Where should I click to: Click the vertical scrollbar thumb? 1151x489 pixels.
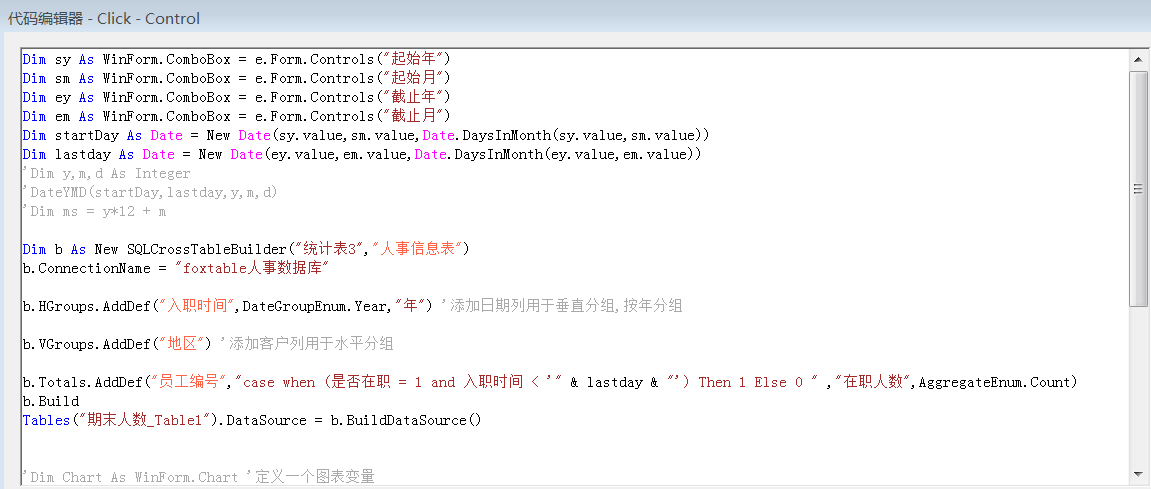(1138, 188)
